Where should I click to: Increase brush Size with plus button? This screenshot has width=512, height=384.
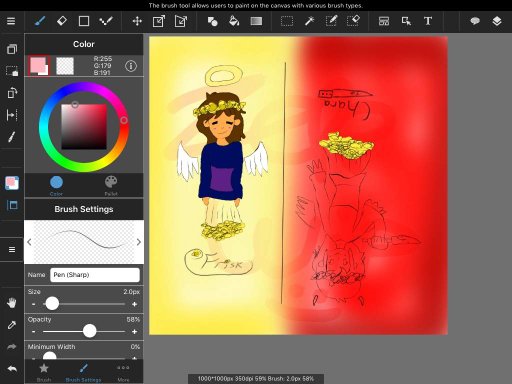(135, 304)
